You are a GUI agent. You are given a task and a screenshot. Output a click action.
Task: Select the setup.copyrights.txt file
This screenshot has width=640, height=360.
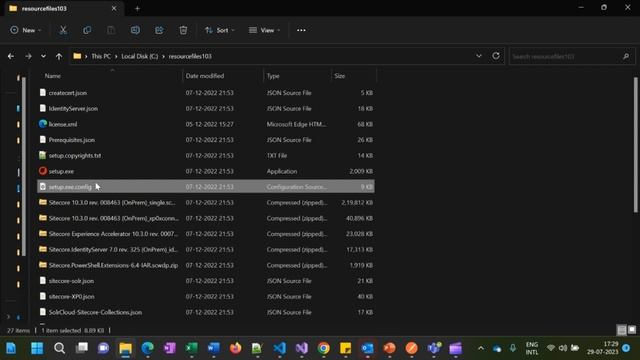pos(206,156)
